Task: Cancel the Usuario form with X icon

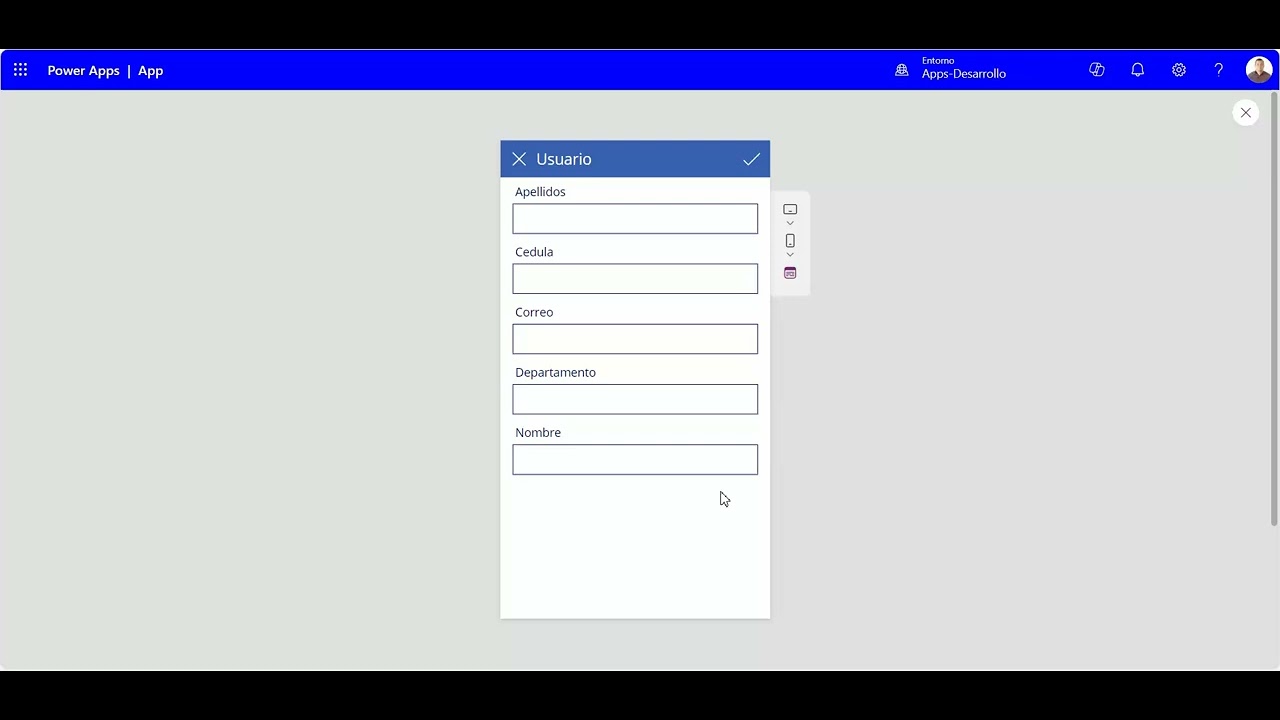Action: (x=519, y=159)
